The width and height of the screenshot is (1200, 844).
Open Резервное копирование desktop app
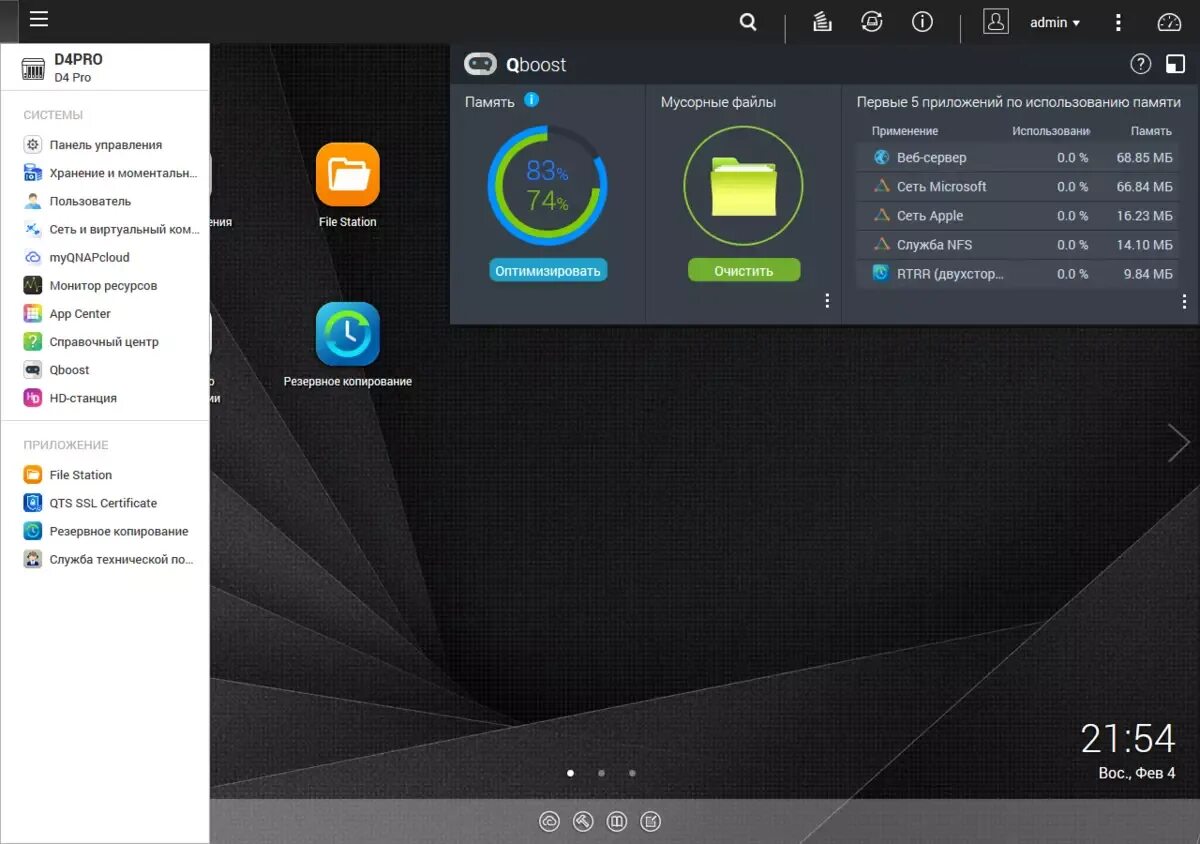point(347,333)
